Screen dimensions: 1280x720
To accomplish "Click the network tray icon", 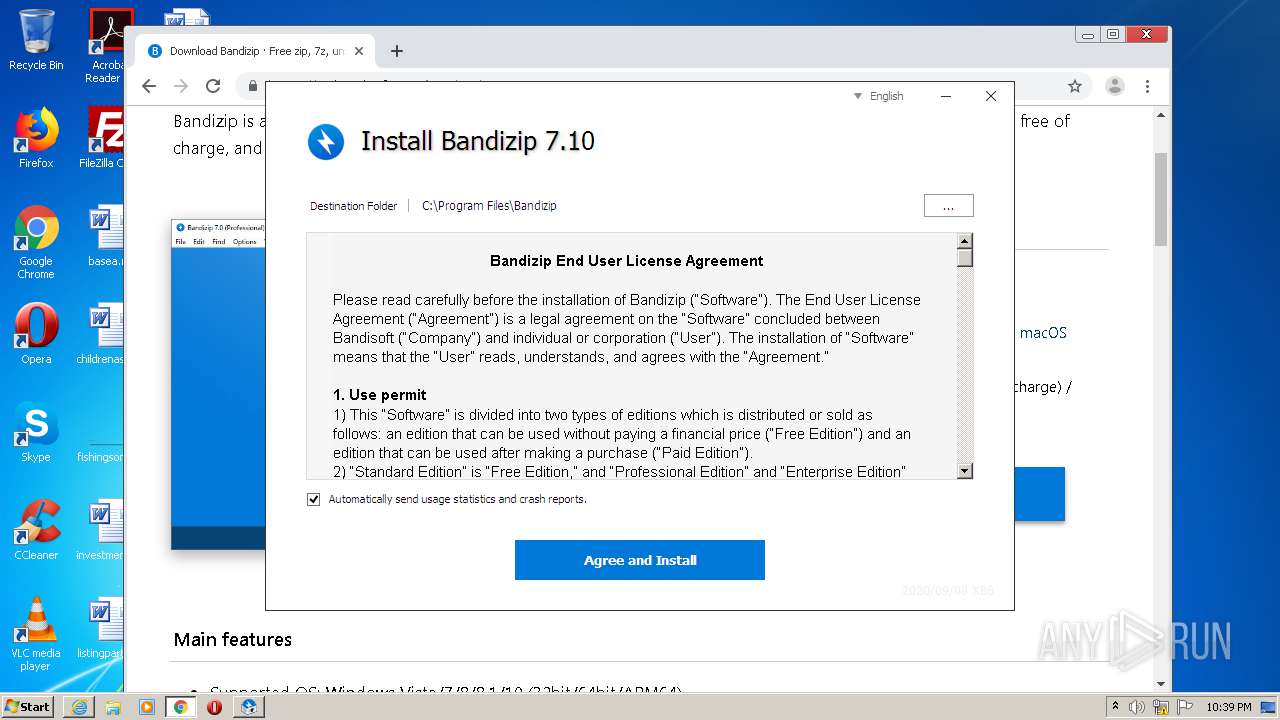I will (1161, 707).
